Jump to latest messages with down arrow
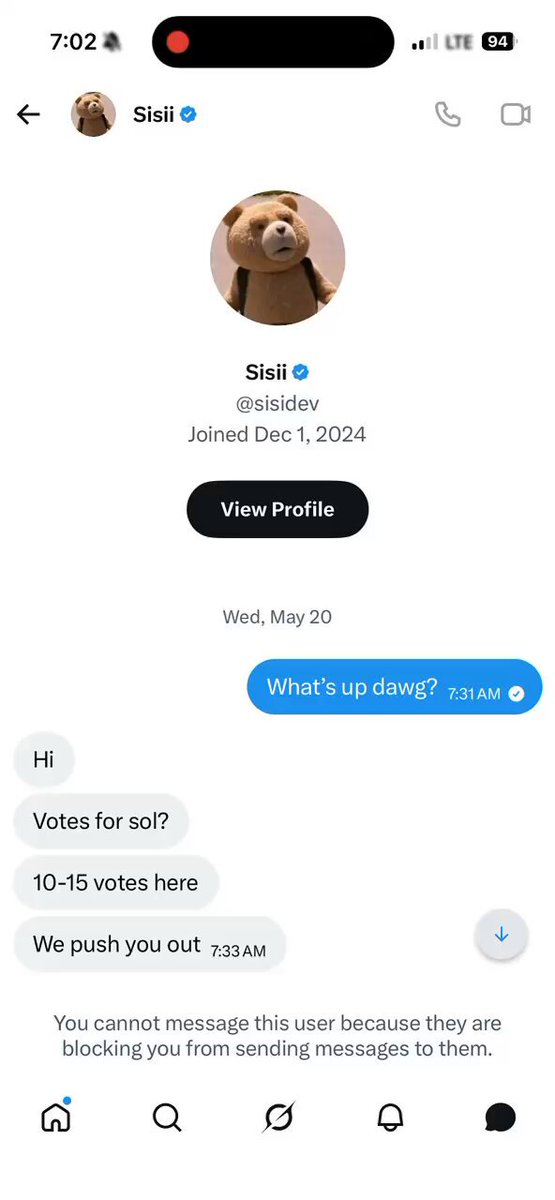 tap(501, 934)
